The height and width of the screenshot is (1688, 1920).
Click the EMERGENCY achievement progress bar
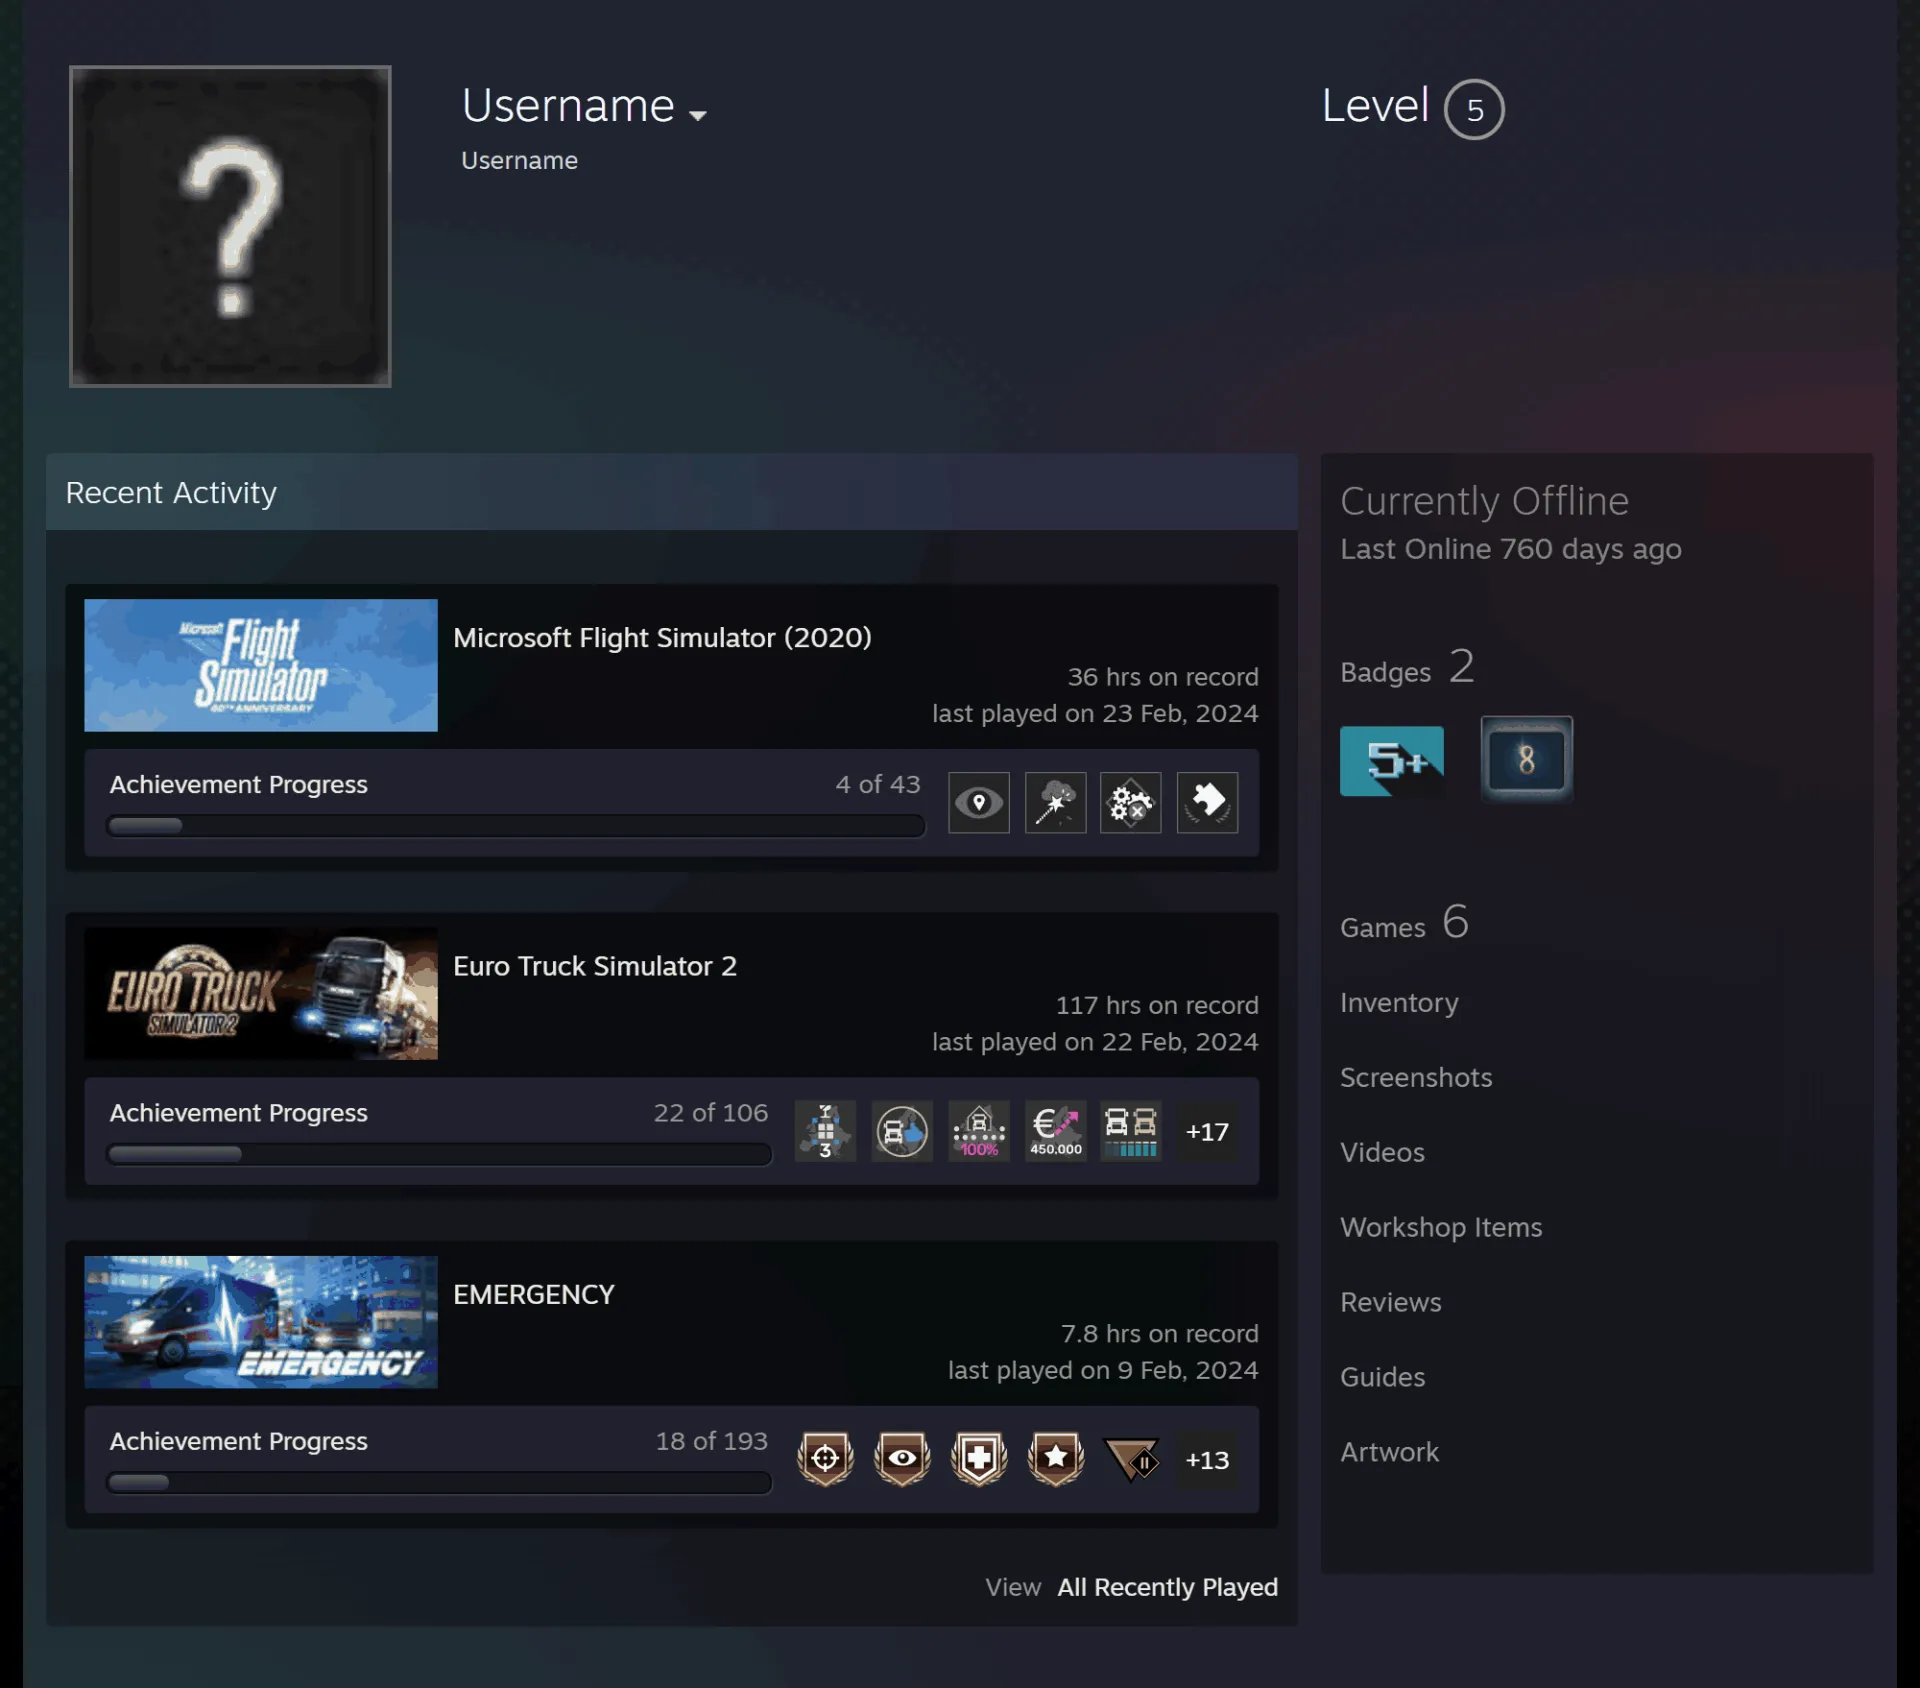click(439, 1482)
